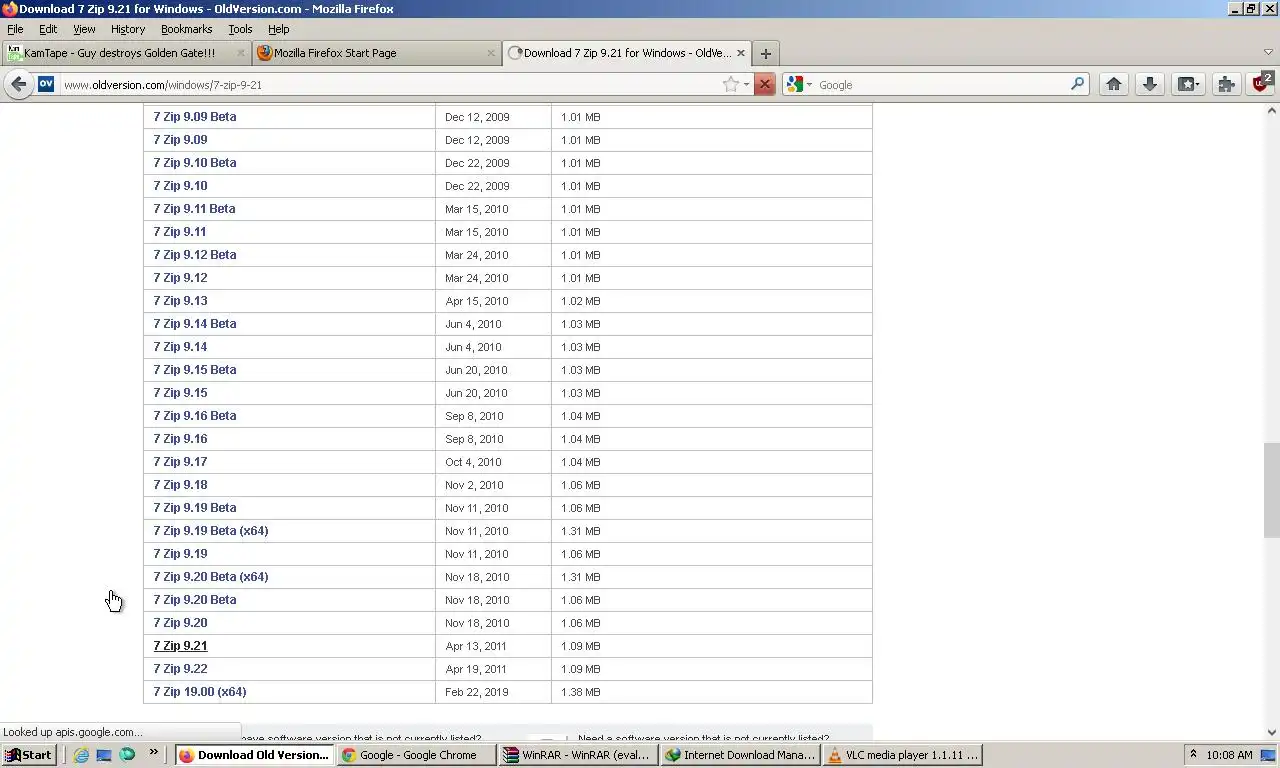Go back with the Firefox back arrow
The width and height of the screenshot is (1280, 768).
pyautogui.click(x=18, y=85)
